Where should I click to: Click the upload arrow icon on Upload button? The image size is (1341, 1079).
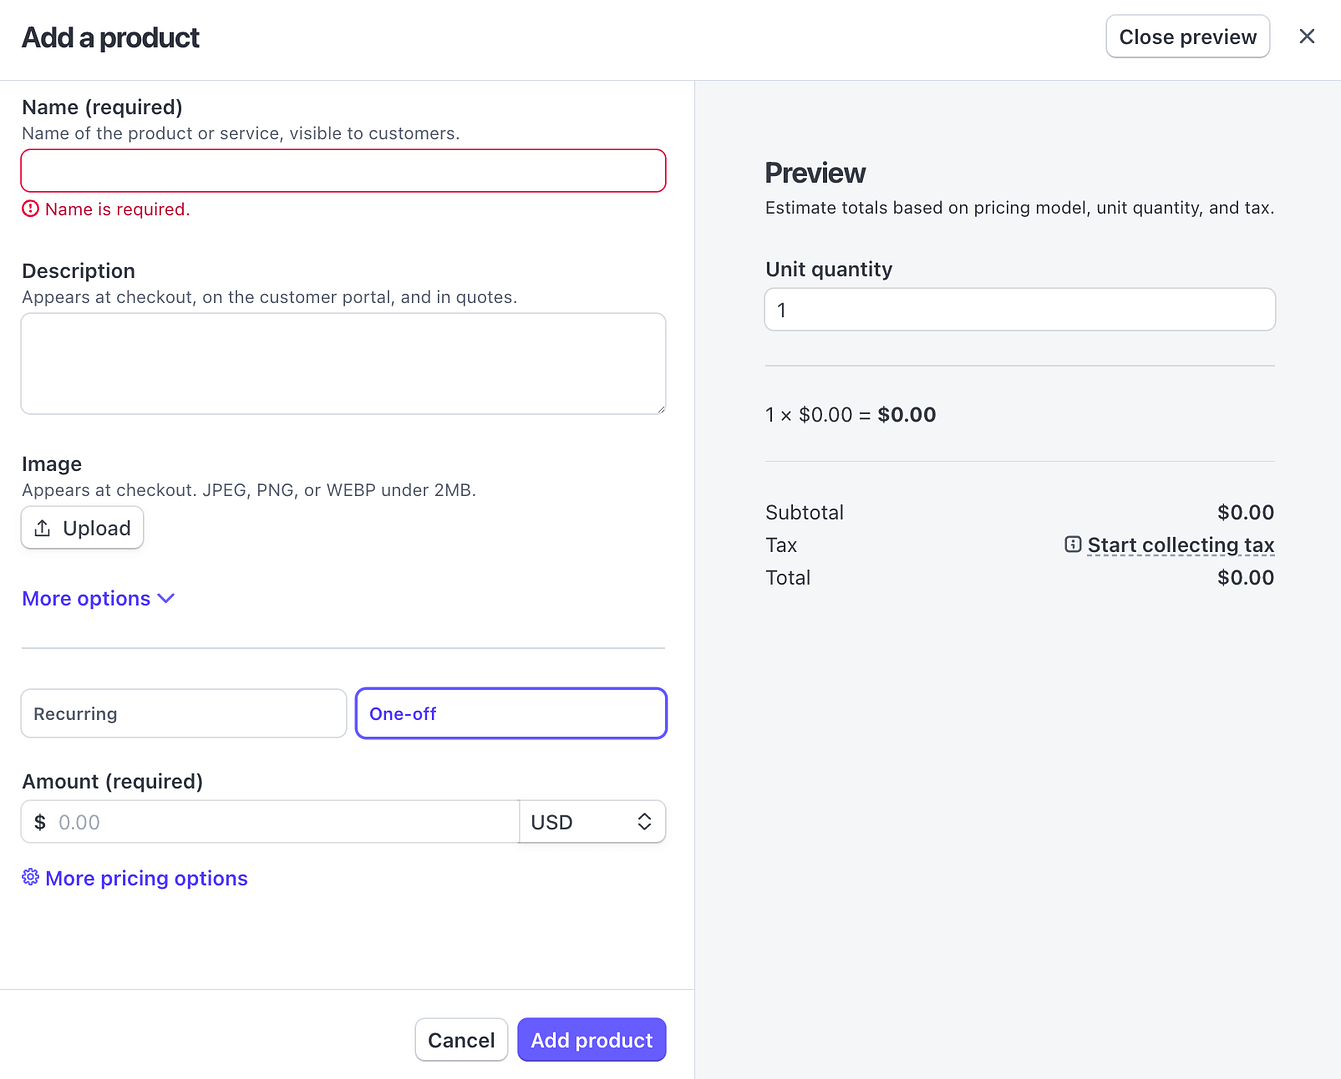pos(44,527)
